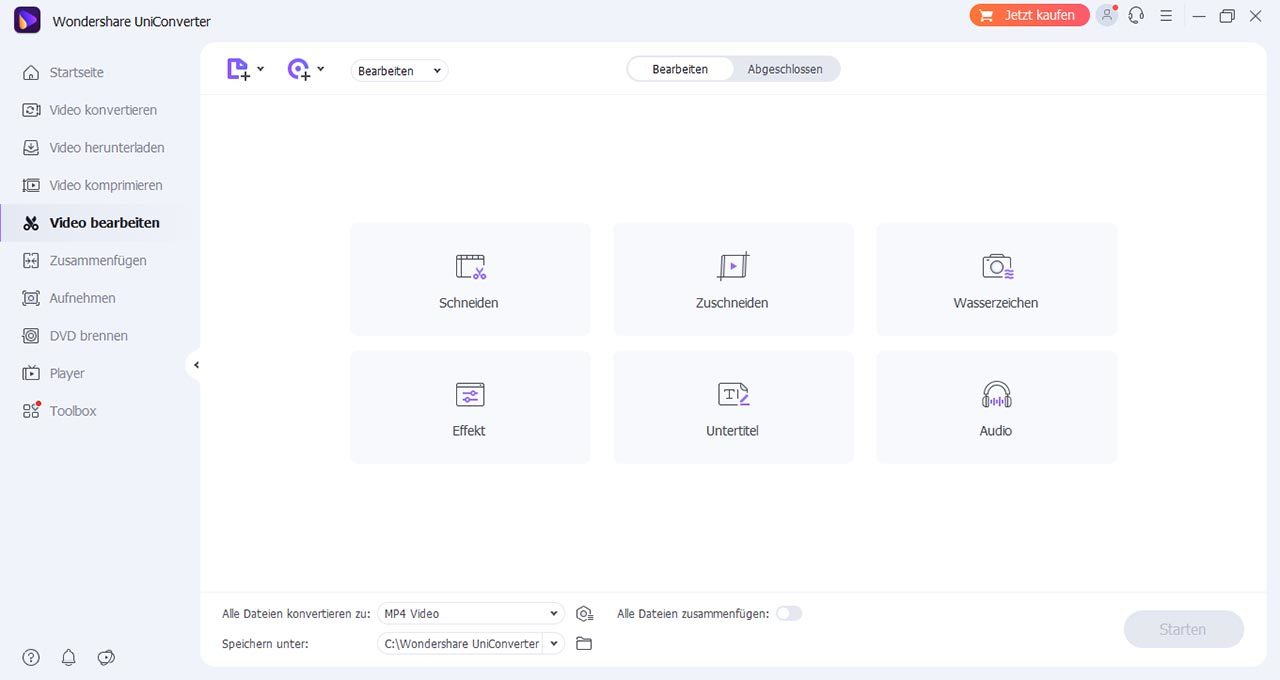The width and height of the screenshot is (1280, 680).
Task: Open the feedback icon at bottom left
Action: pyautogui.click(x=107, y=657)
